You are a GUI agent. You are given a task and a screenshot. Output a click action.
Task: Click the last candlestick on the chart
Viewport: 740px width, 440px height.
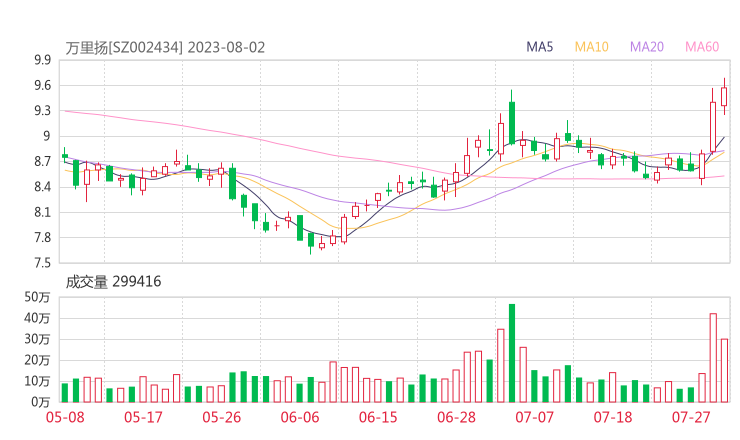(724, 97)
